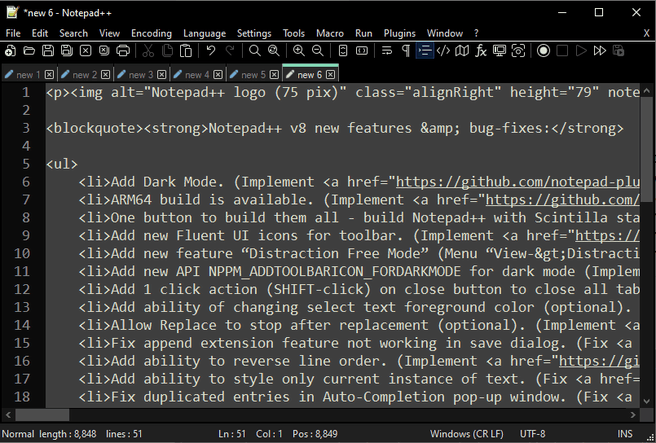The height and width of the screenshot is (443, 656).
Task: Open a file using the folder icon
Action: coord(29,51)
